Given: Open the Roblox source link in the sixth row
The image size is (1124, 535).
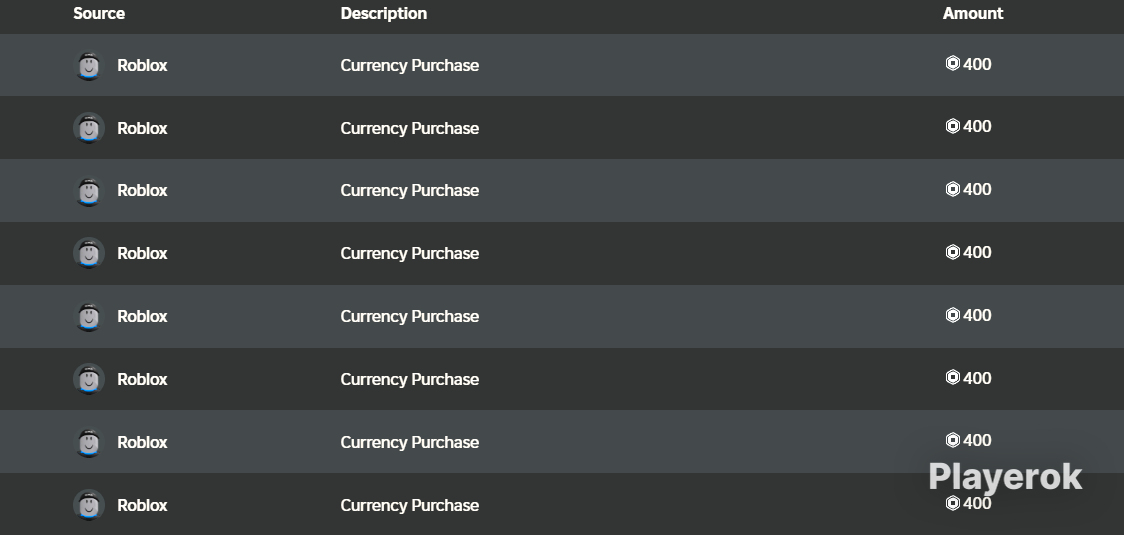Looking at the screenshot, I should coord(142,379).
